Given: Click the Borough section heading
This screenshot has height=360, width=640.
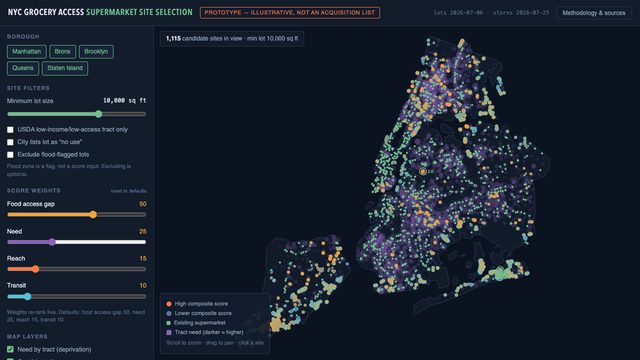Looking at the screenshot, I should point(23,37).
